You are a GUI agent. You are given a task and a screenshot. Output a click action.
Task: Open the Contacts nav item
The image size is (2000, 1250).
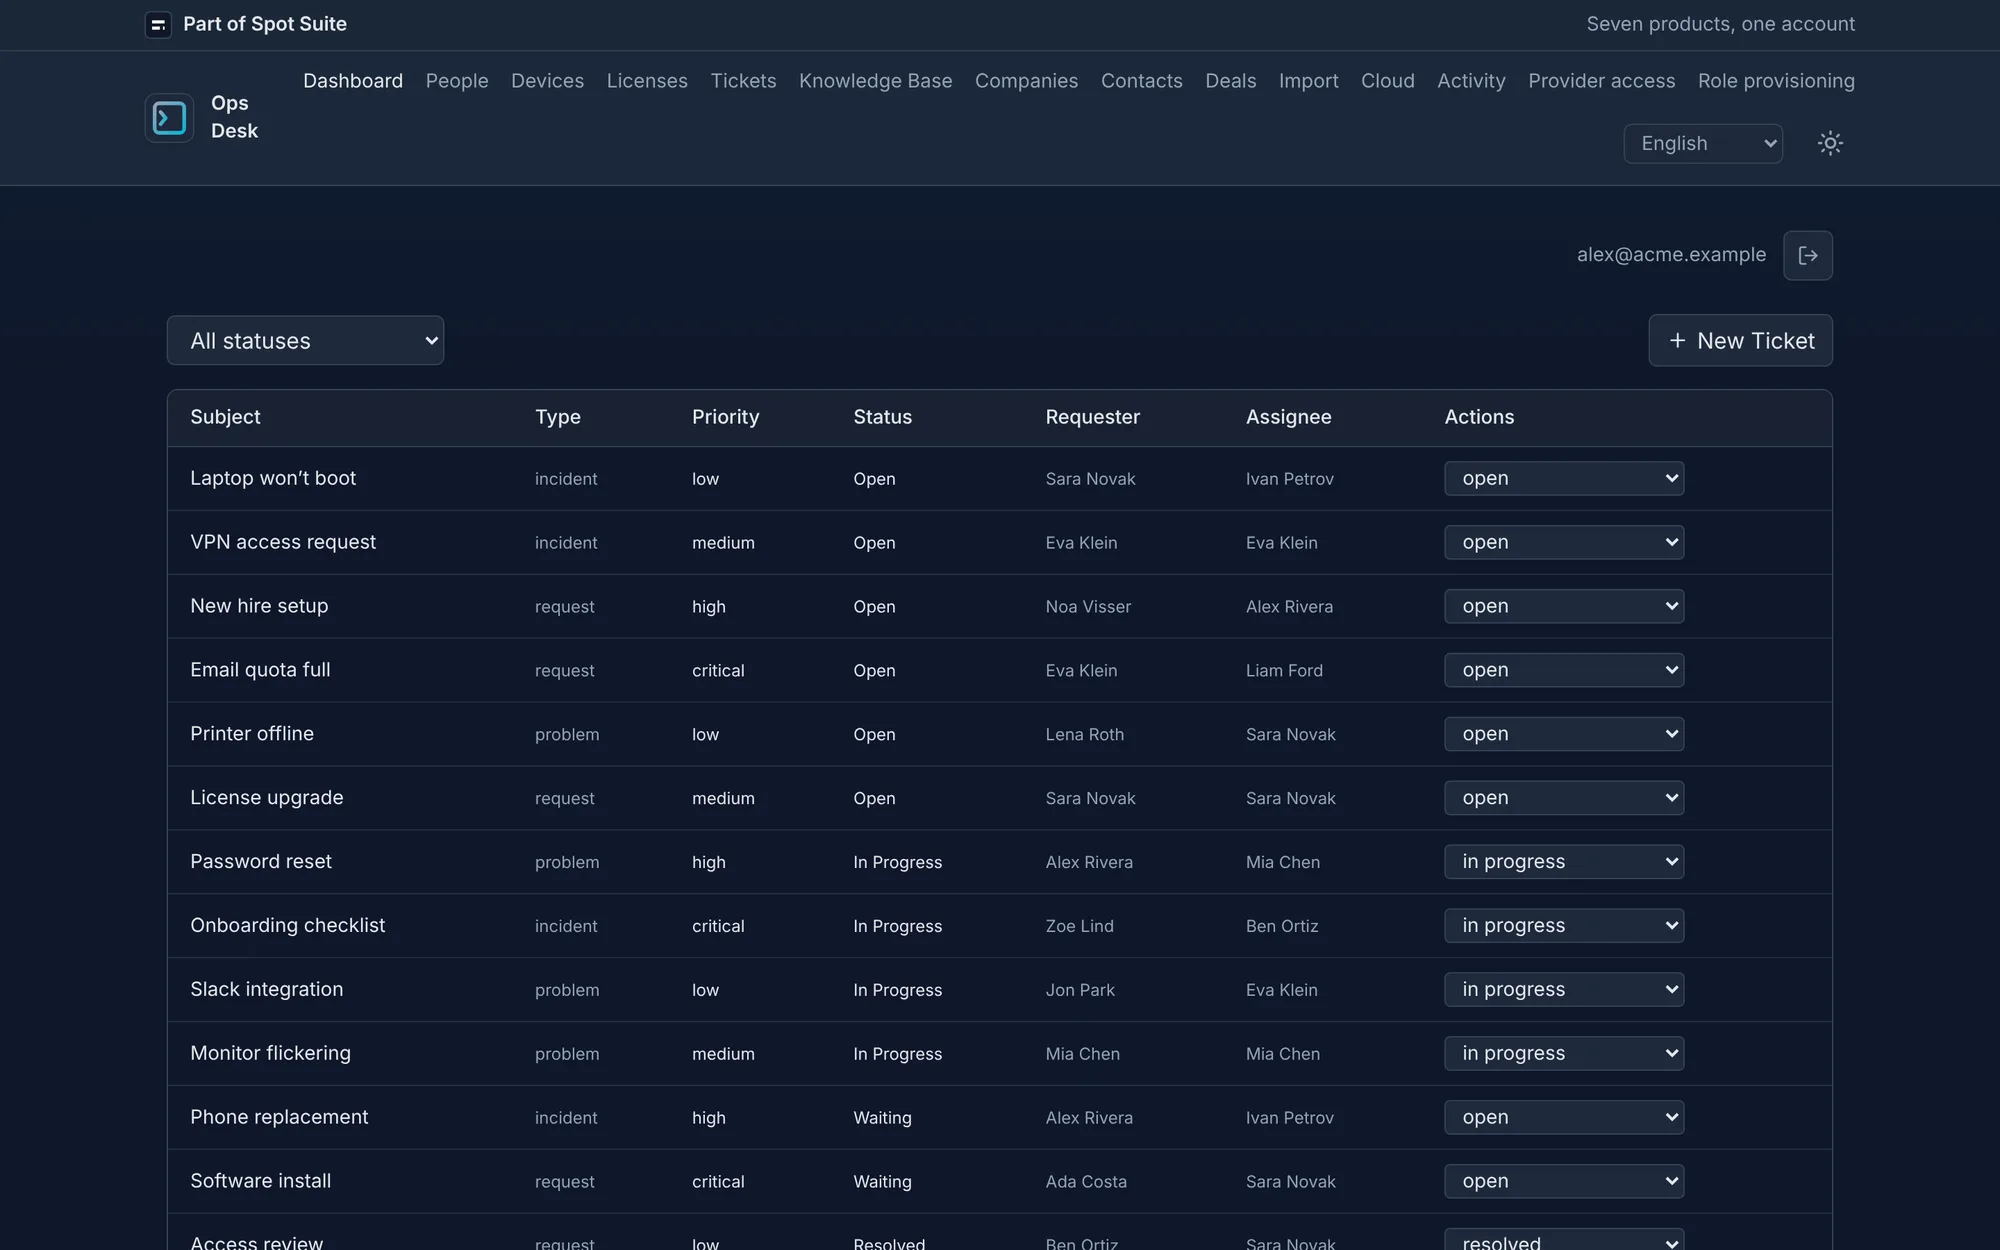pos(1142,81)
